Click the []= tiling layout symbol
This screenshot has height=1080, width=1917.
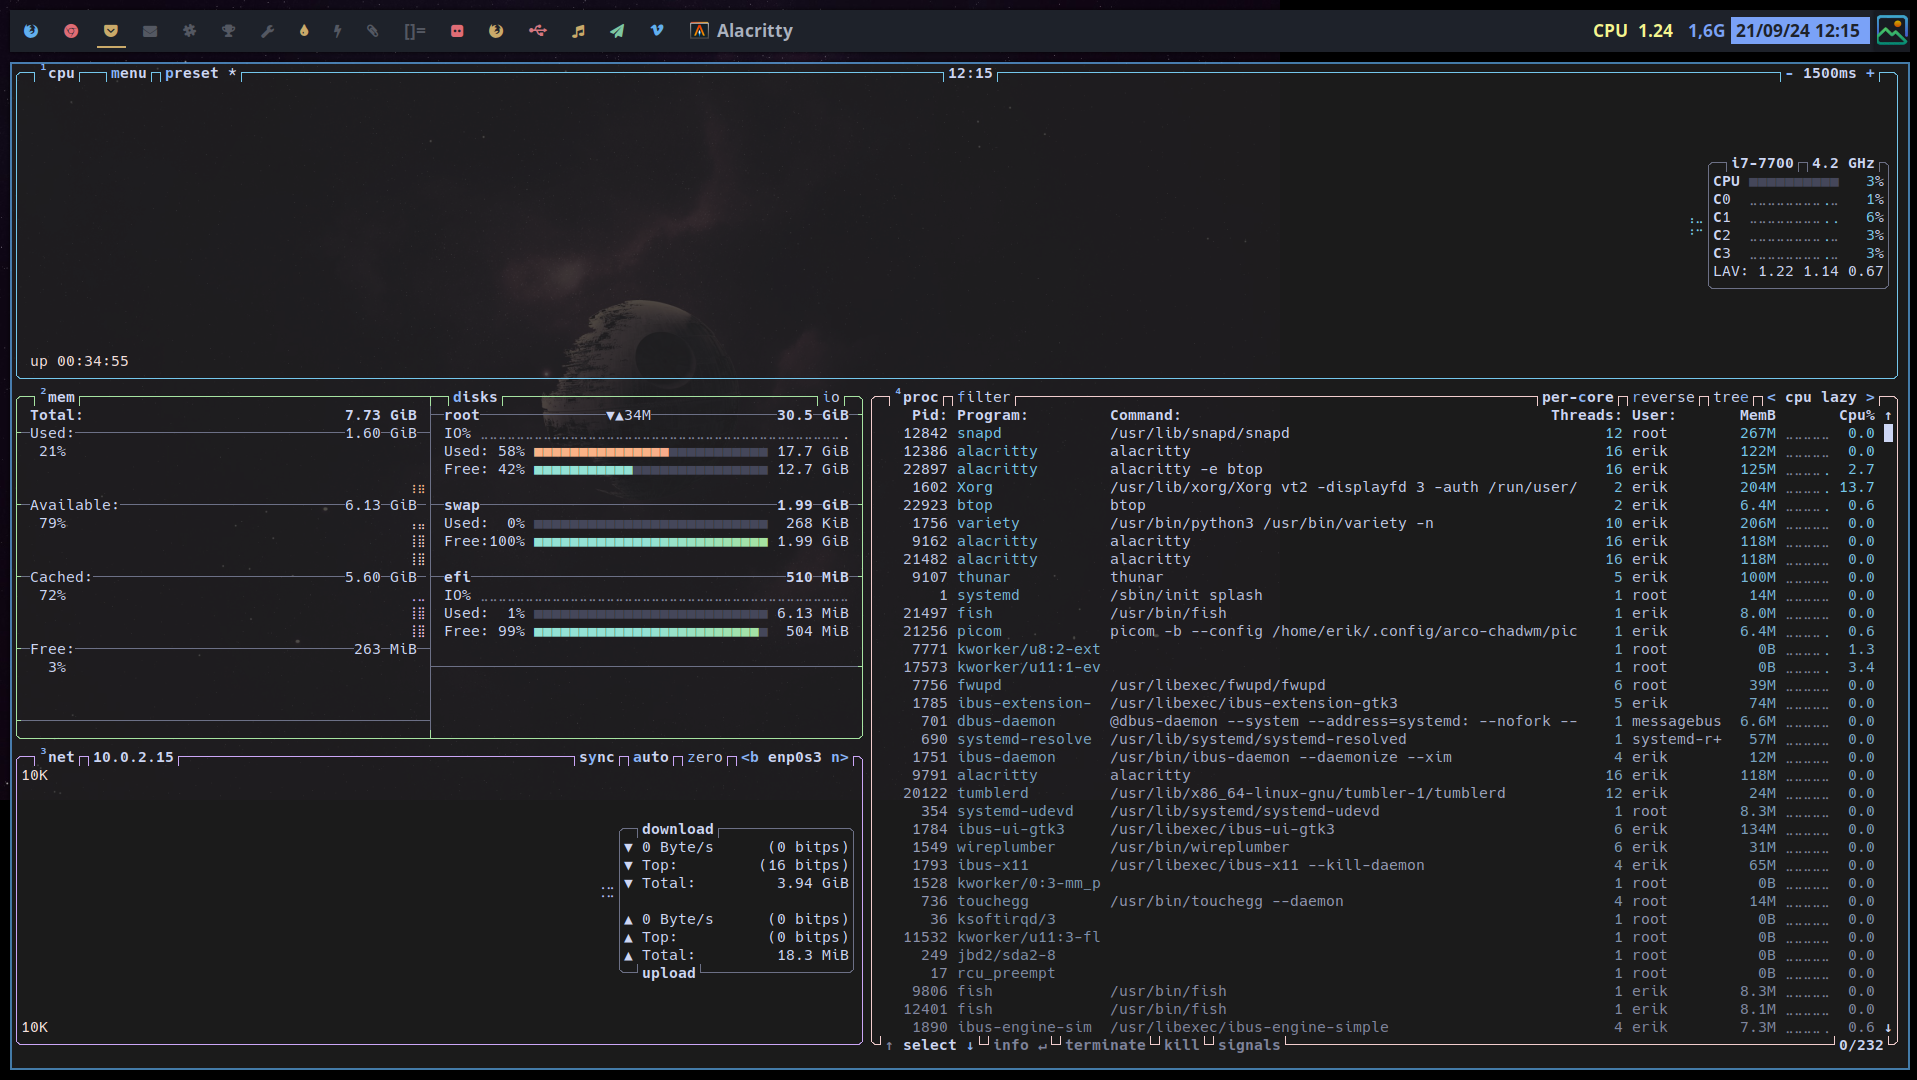coord(415,31)
